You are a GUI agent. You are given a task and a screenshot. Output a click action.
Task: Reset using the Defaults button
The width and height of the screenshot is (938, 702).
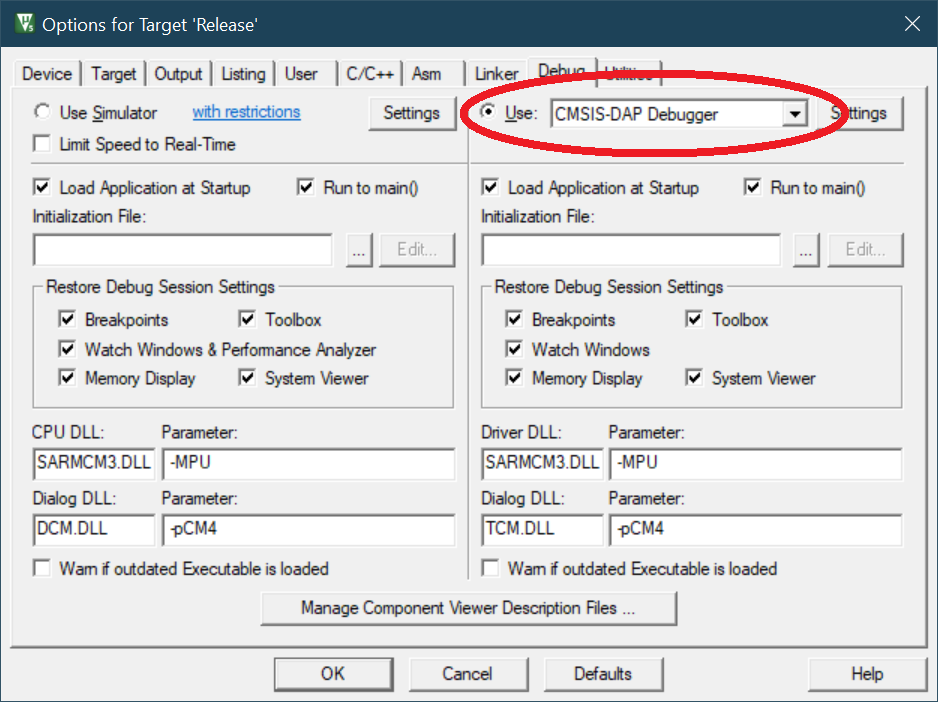[604, 674]
